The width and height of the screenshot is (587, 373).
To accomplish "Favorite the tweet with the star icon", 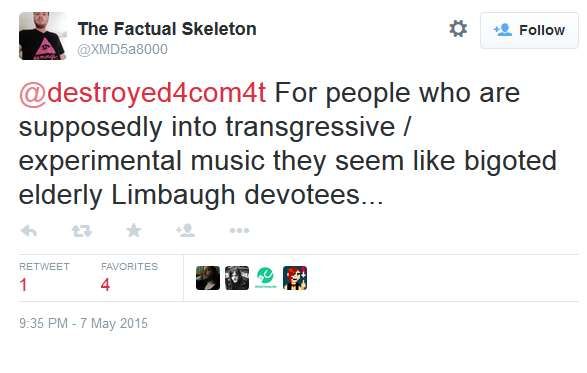I will (134, 230).
